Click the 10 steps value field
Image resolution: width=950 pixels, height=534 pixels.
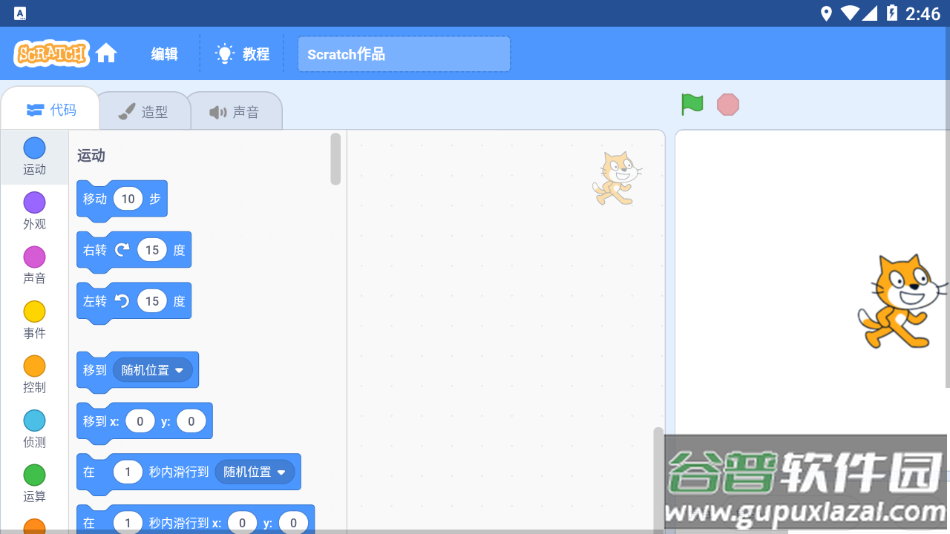(x=128, y=199)
